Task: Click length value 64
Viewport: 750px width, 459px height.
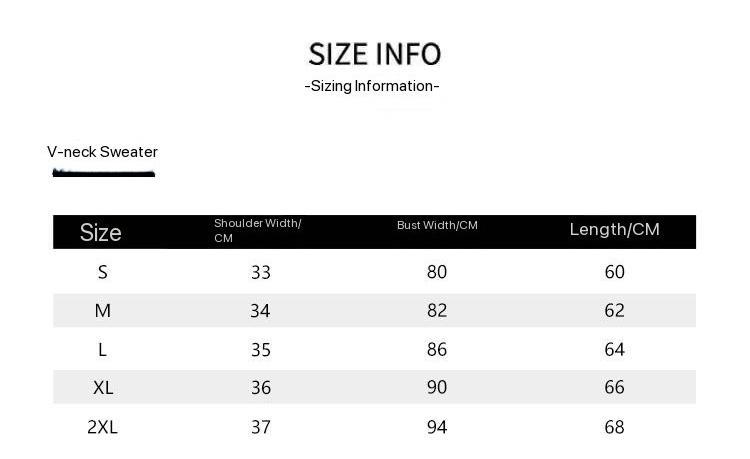Action: 614,350
